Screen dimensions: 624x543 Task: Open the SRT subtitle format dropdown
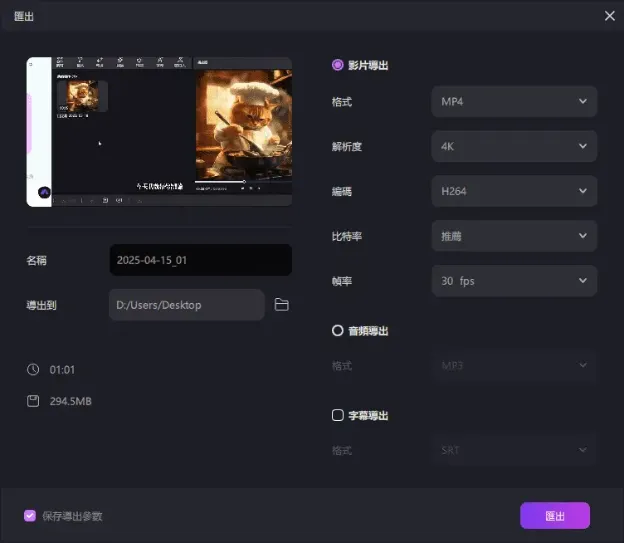[x=514, y=450]
